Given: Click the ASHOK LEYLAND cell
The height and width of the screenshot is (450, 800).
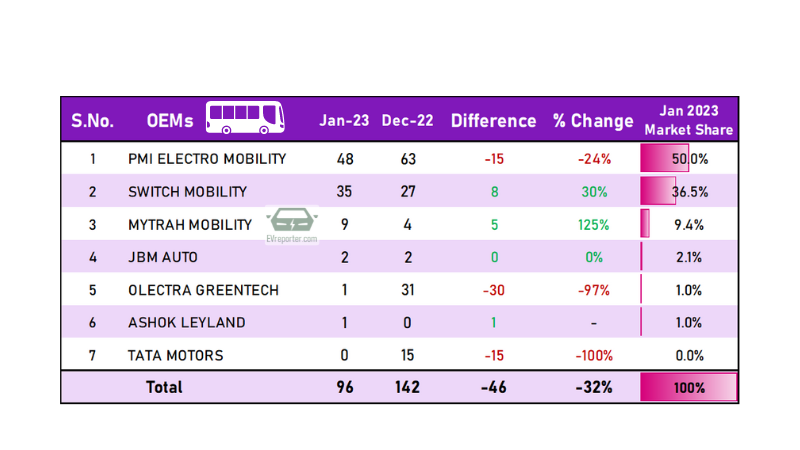Looking at the screenshot, I should point(187,323).
